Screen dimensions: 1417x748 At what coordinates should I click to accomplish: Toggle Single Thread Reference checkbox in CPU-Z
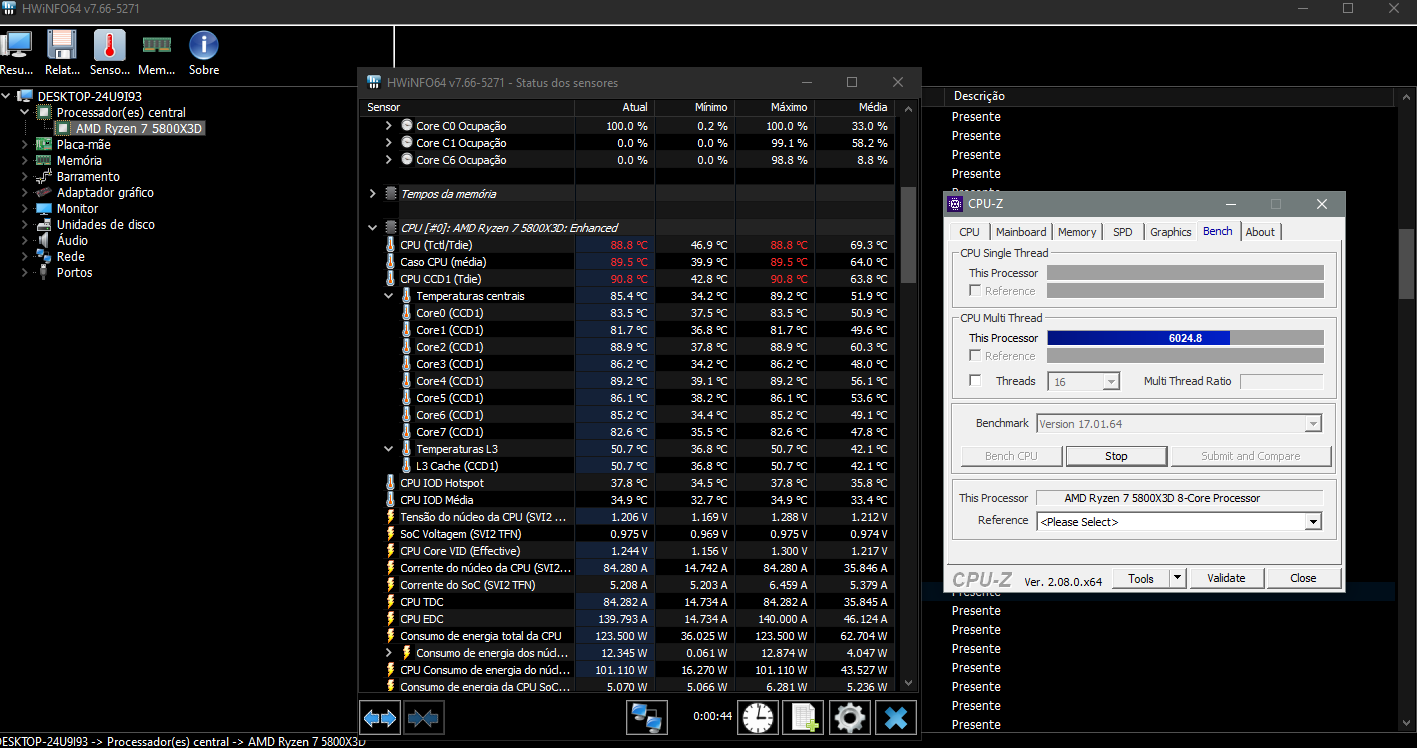(975, 291)
